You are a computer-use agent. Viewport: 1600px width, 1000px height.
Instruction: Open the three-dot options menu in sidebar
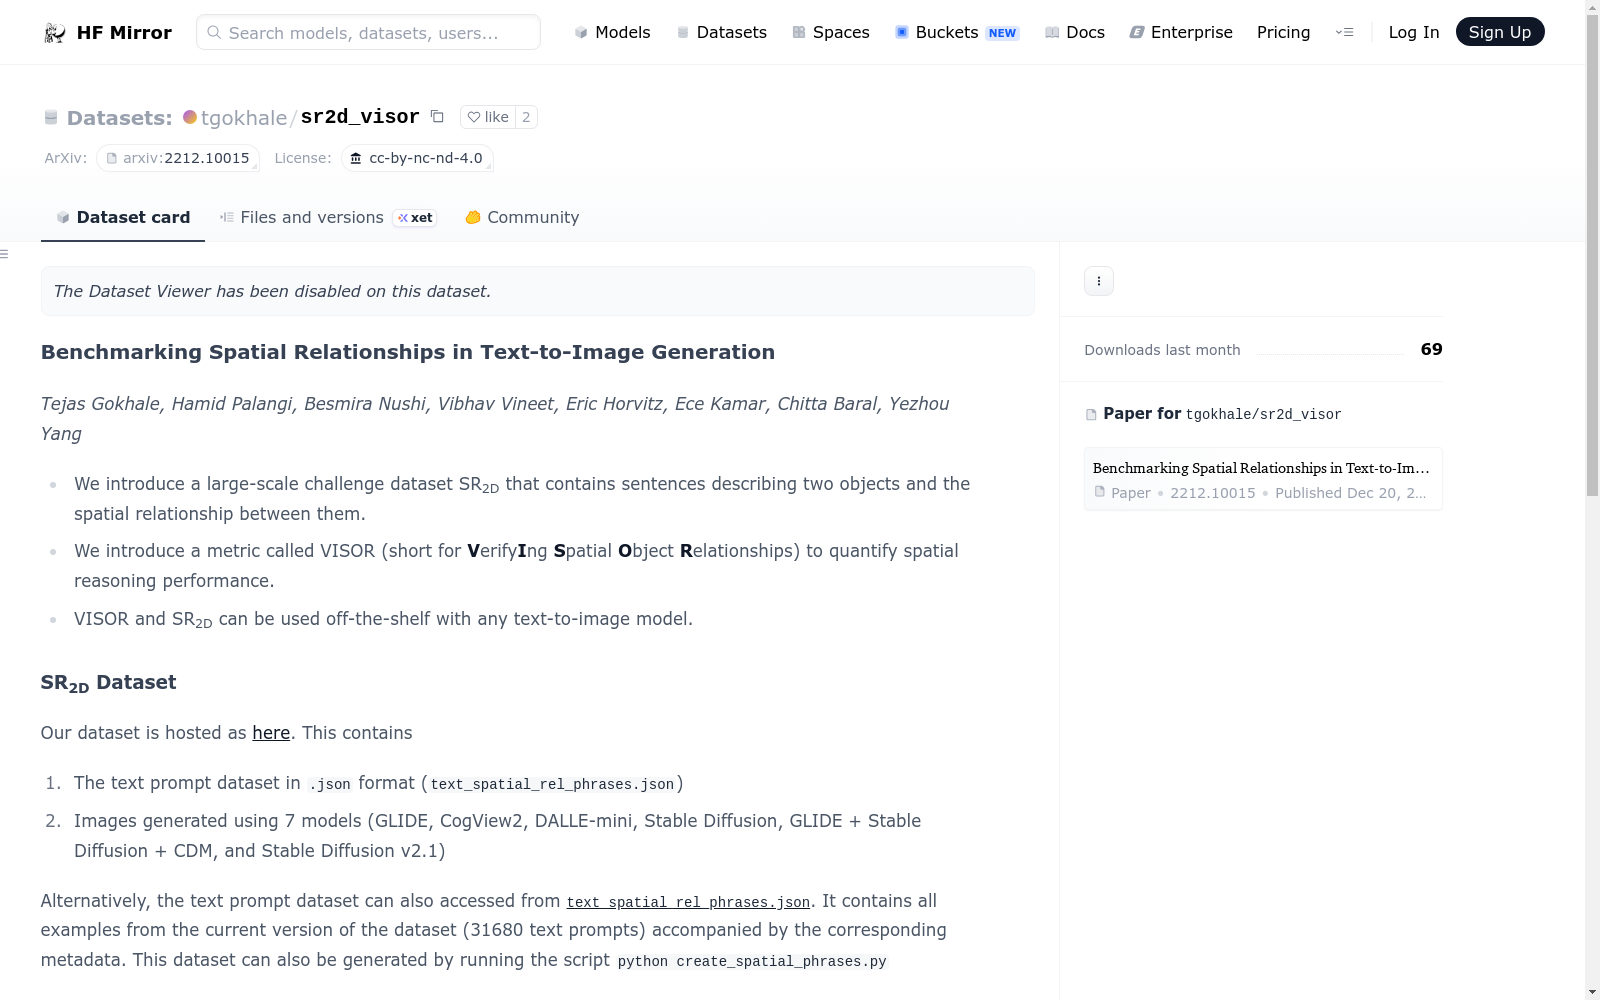[x=1099, y=281]
